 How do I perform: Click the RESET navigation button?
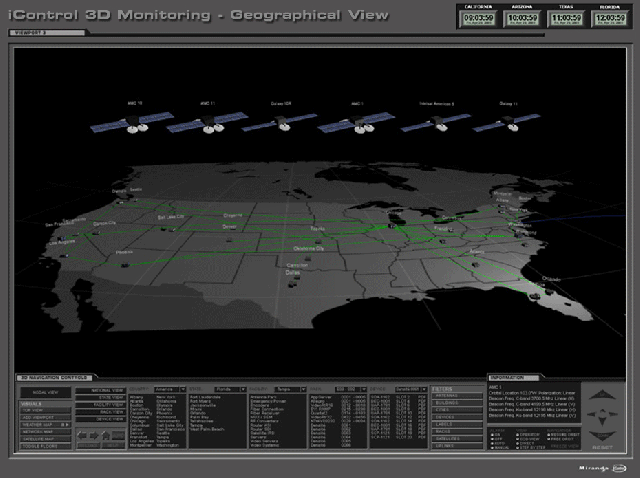(x=602, y=448)
